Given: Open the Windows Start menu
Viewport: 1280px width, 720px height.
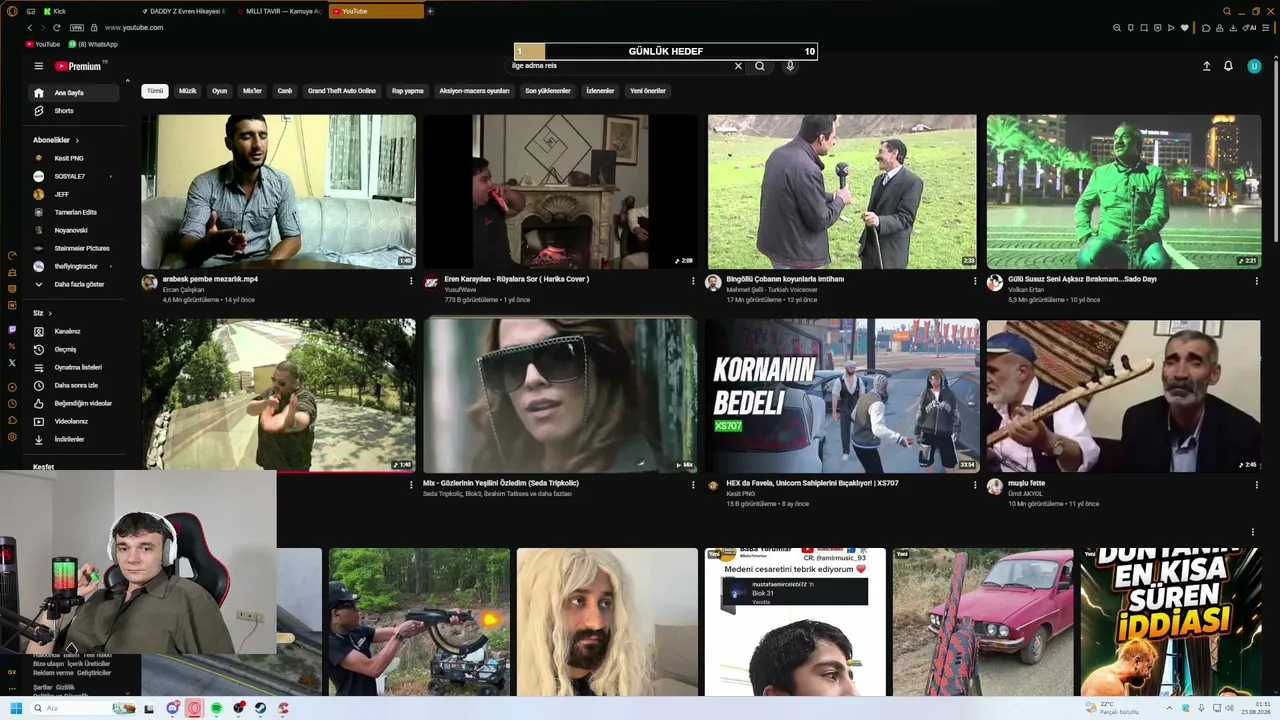Looking at the screenshot, I should tap(16, 708).
